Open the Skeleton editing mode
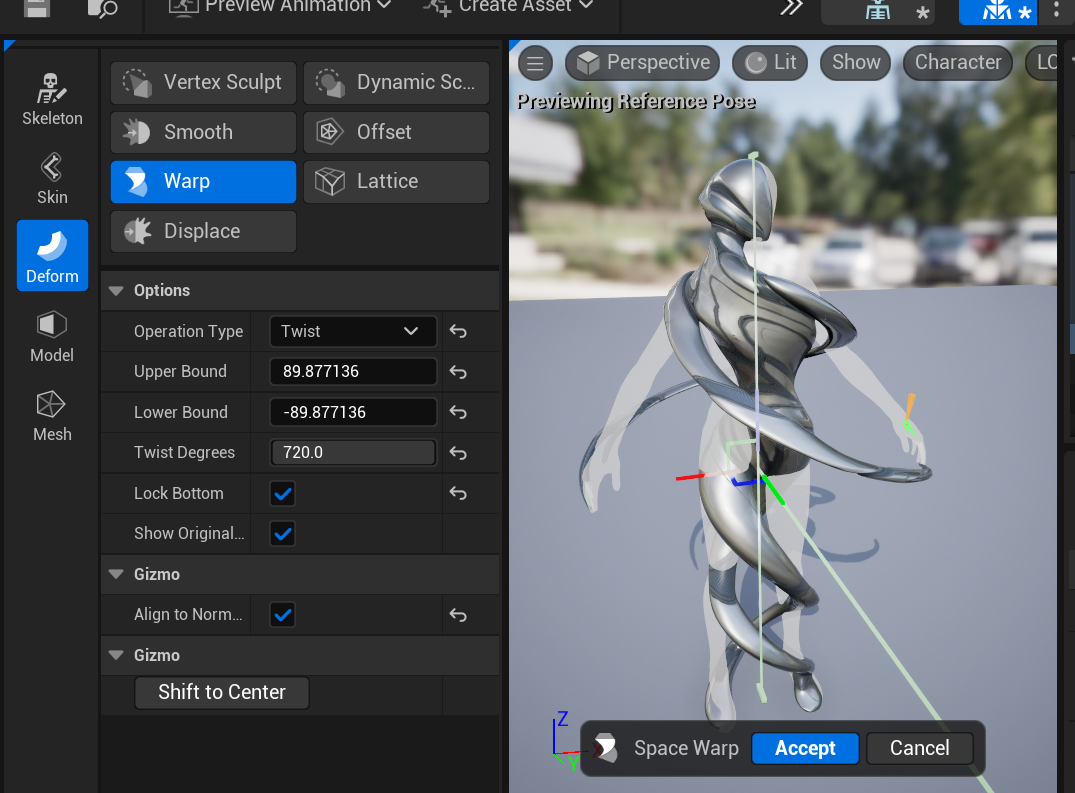 (x=52, y=99)
